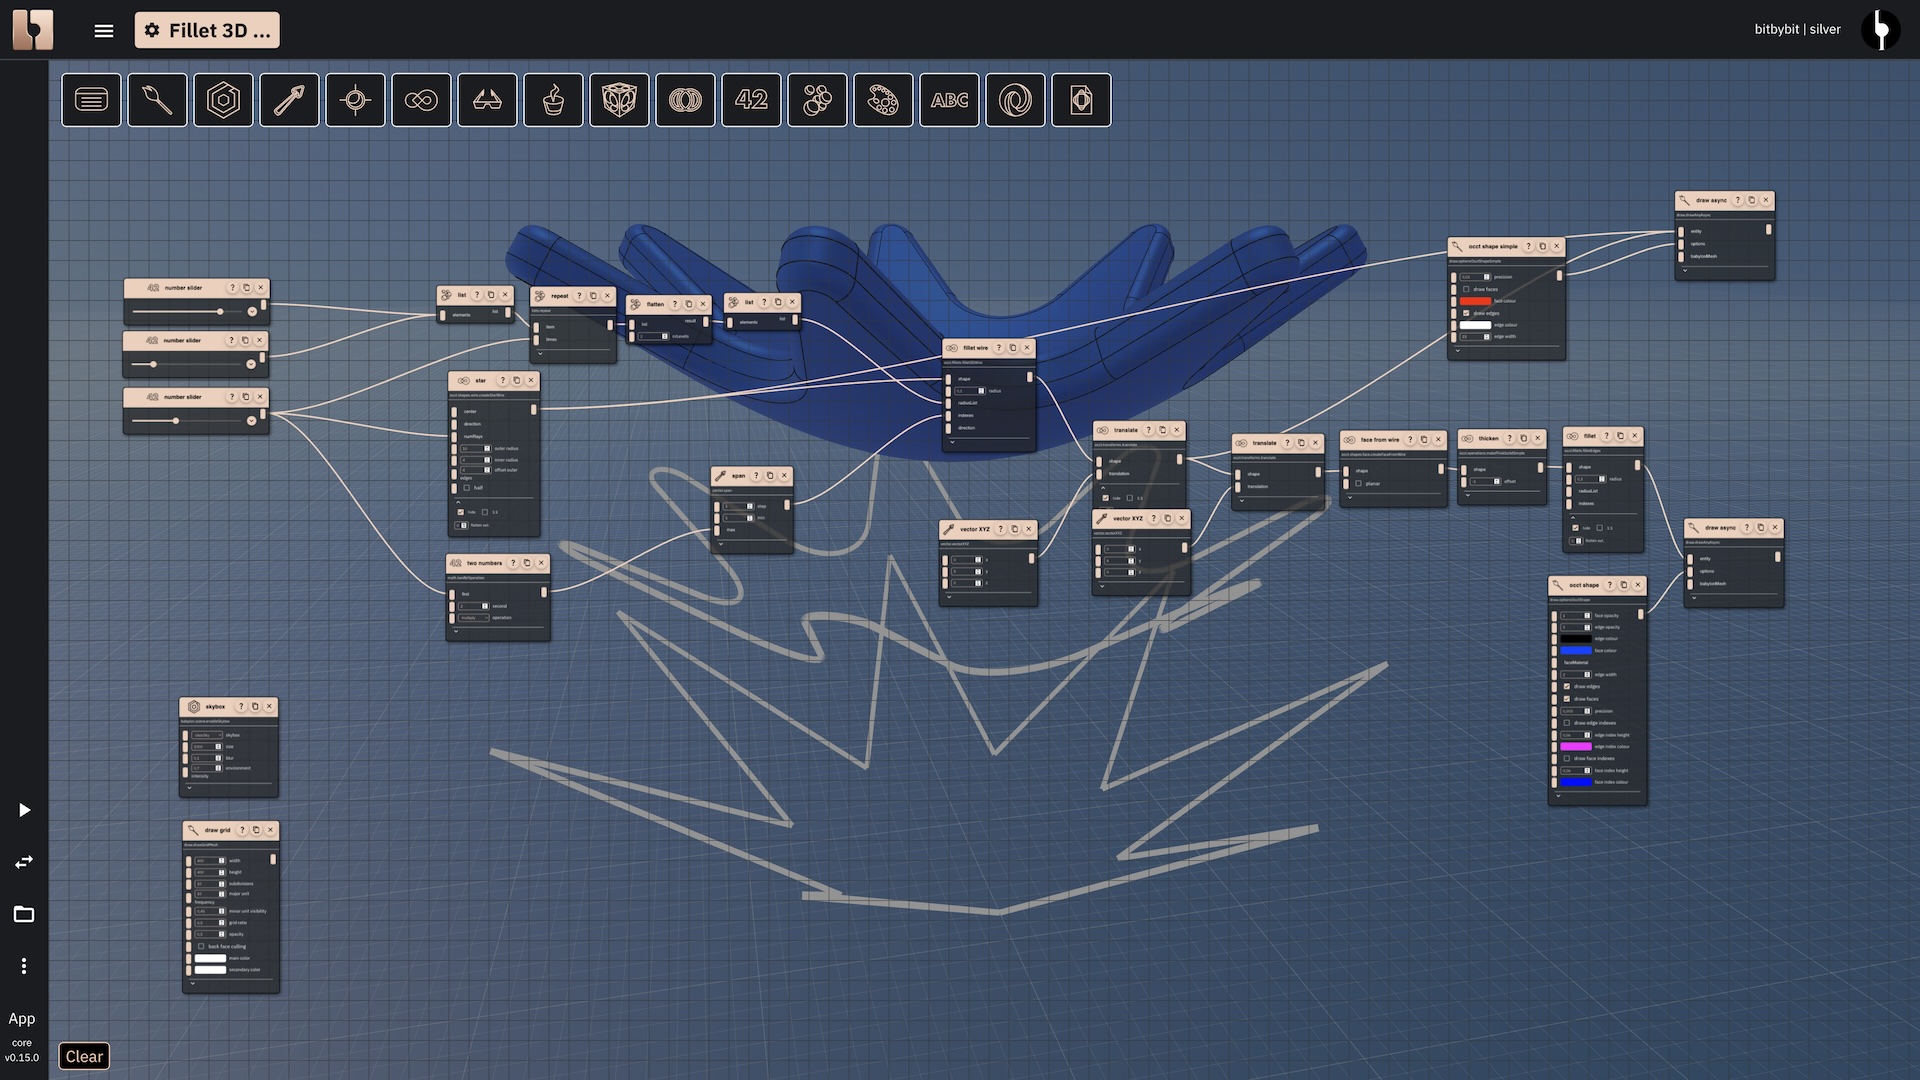This screenshot has height=1080, width=1920.
Task: Open the spiral category in toolbar
Action: (x=1015, y=100)
